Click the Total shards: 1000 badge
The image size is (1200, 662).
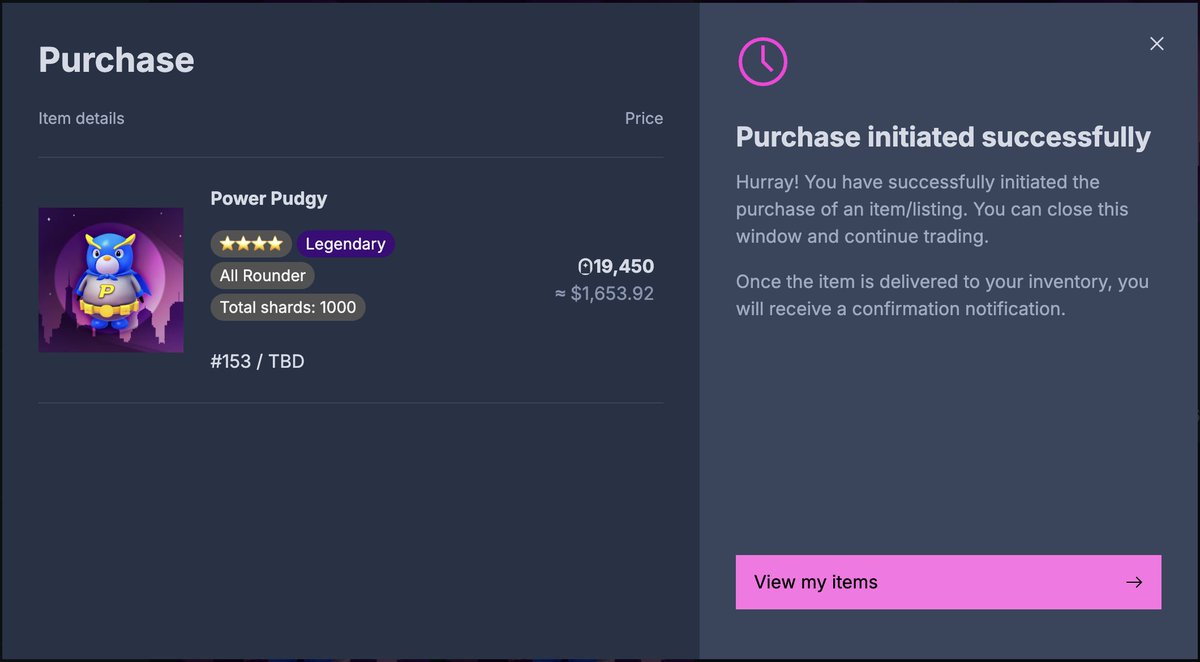coord(288,307)
